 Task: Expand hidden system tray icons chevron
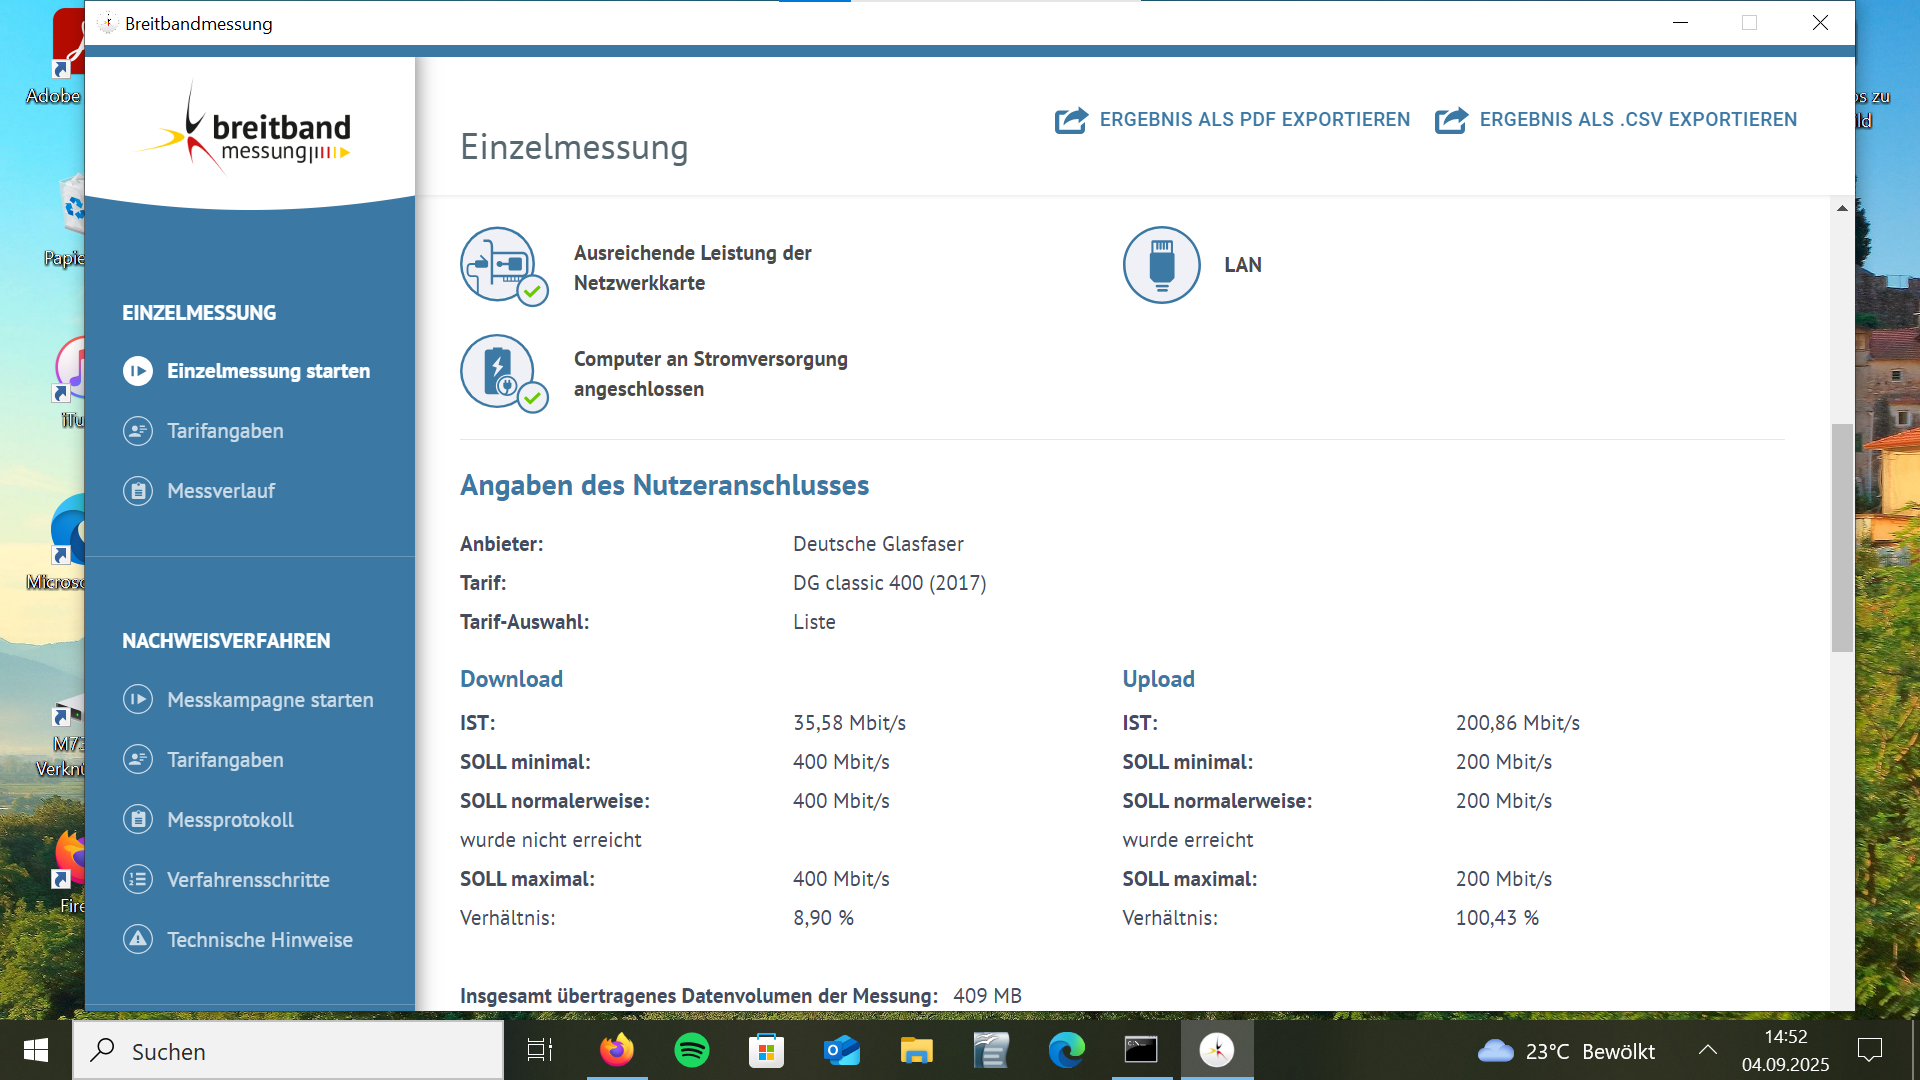pyautogui.click(x=1708, y=1050)
